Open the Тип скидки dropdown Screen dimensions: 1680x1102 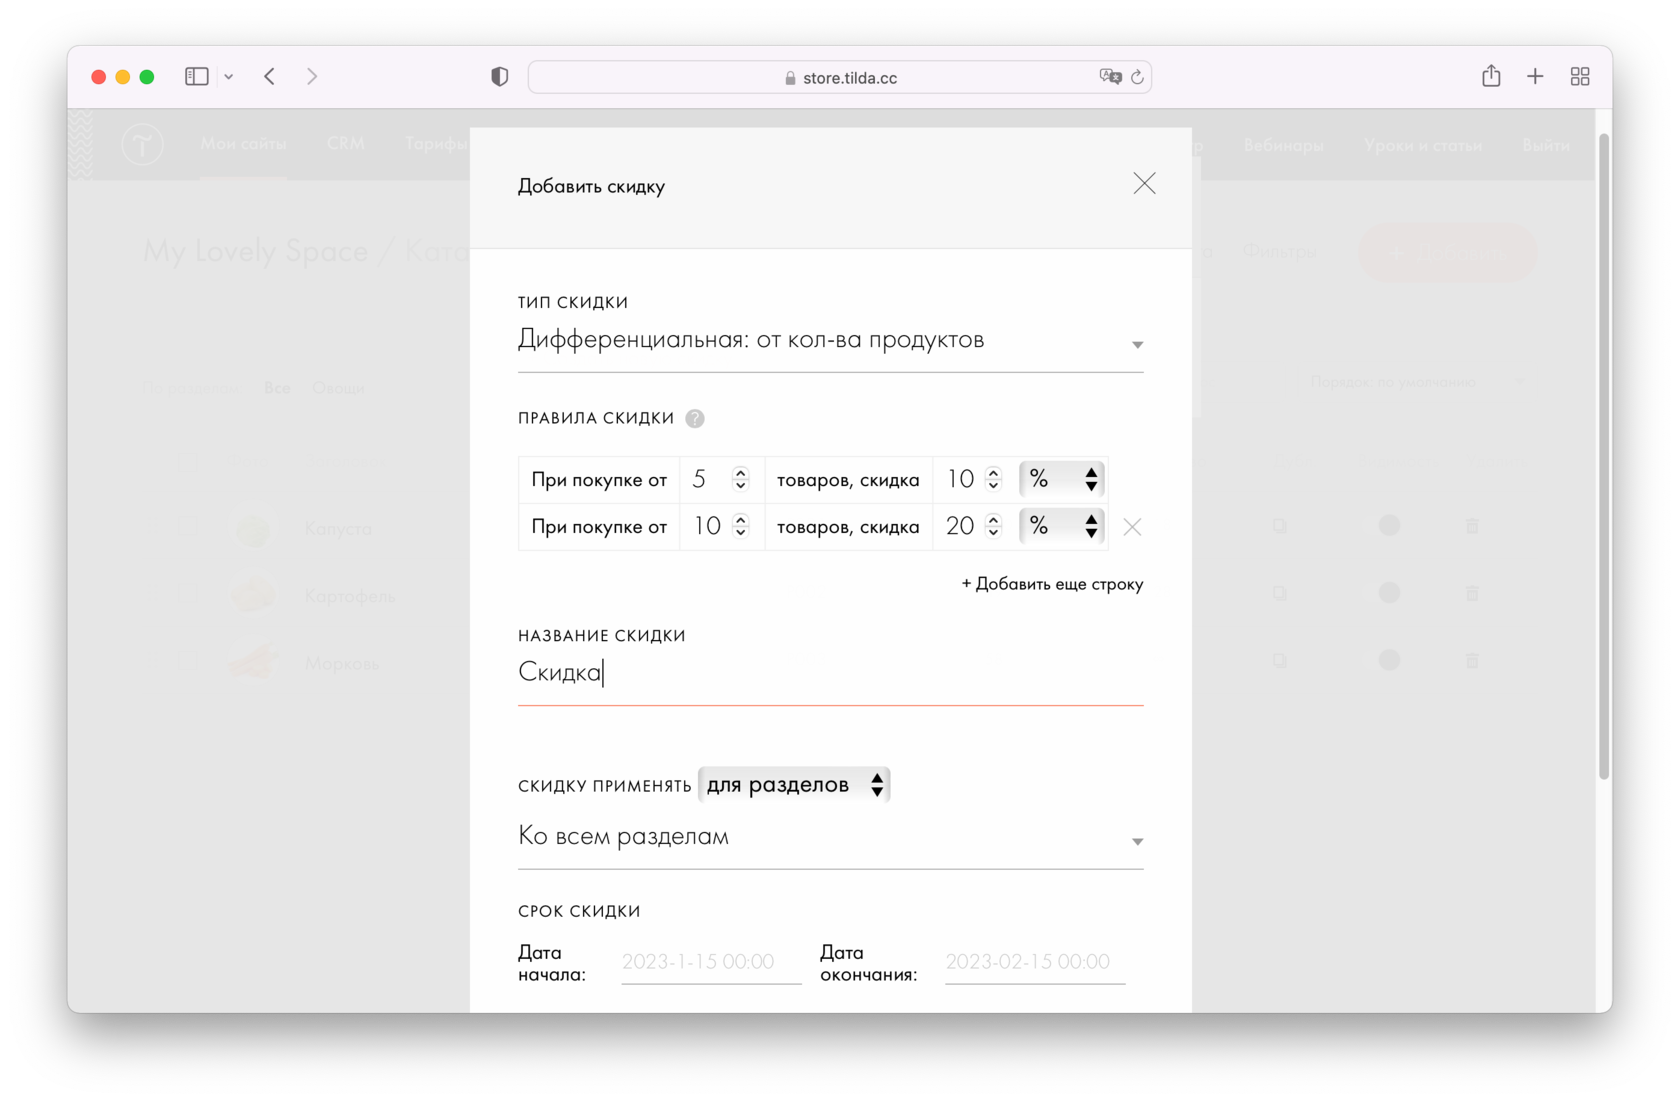[830, 341]
